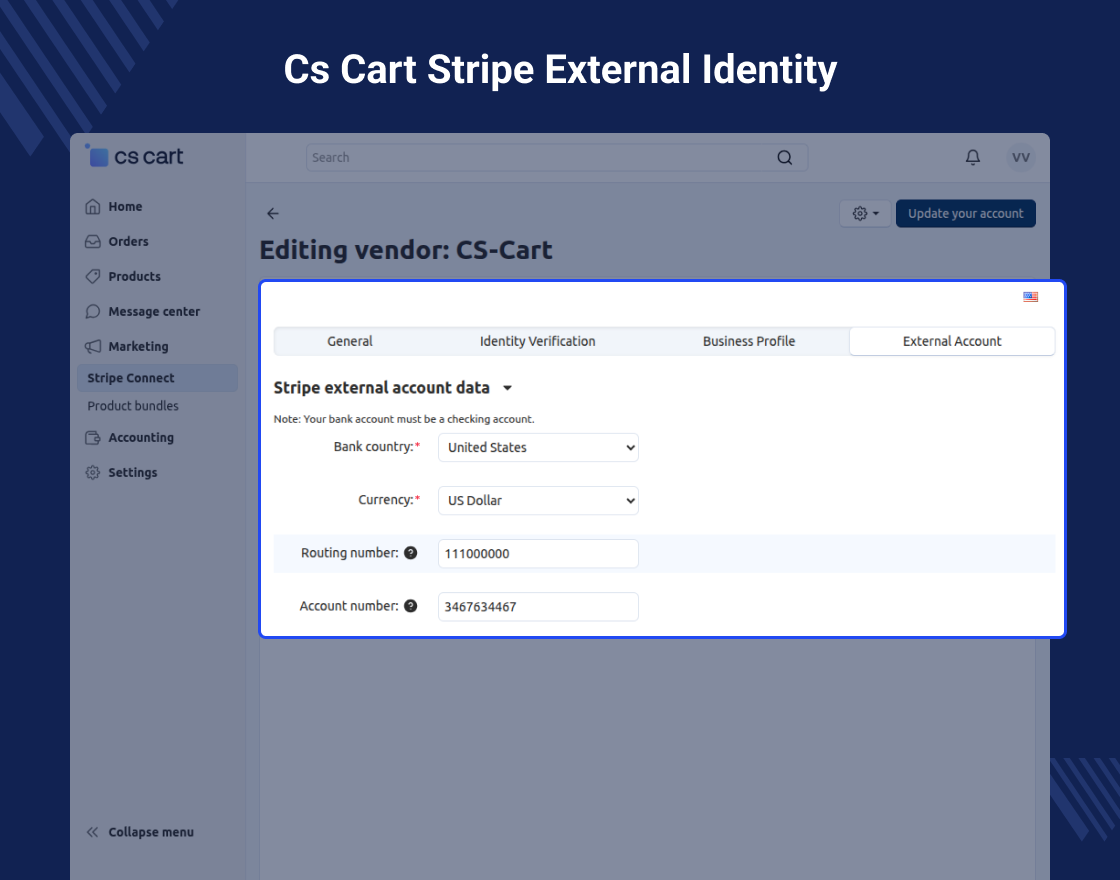Open the US flag language selector

pos(1030,297)
